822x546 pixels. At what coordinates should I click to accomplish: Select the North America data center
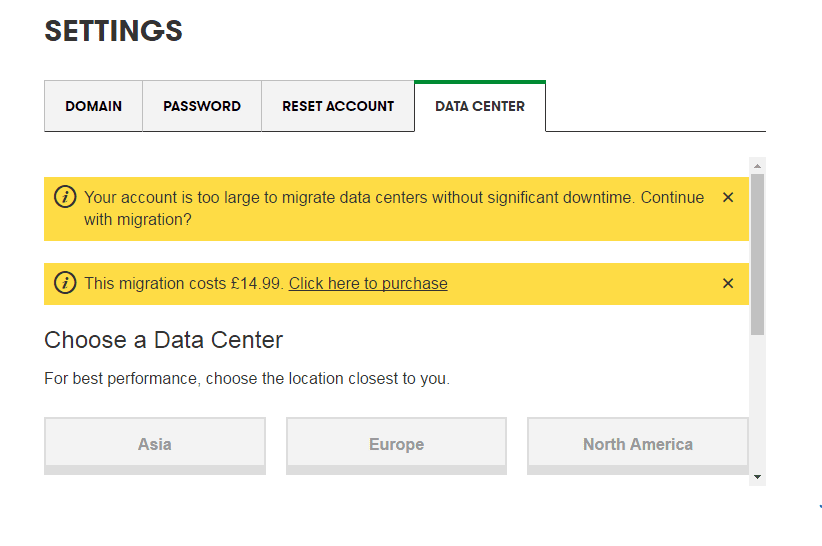[x=638, y=444]
